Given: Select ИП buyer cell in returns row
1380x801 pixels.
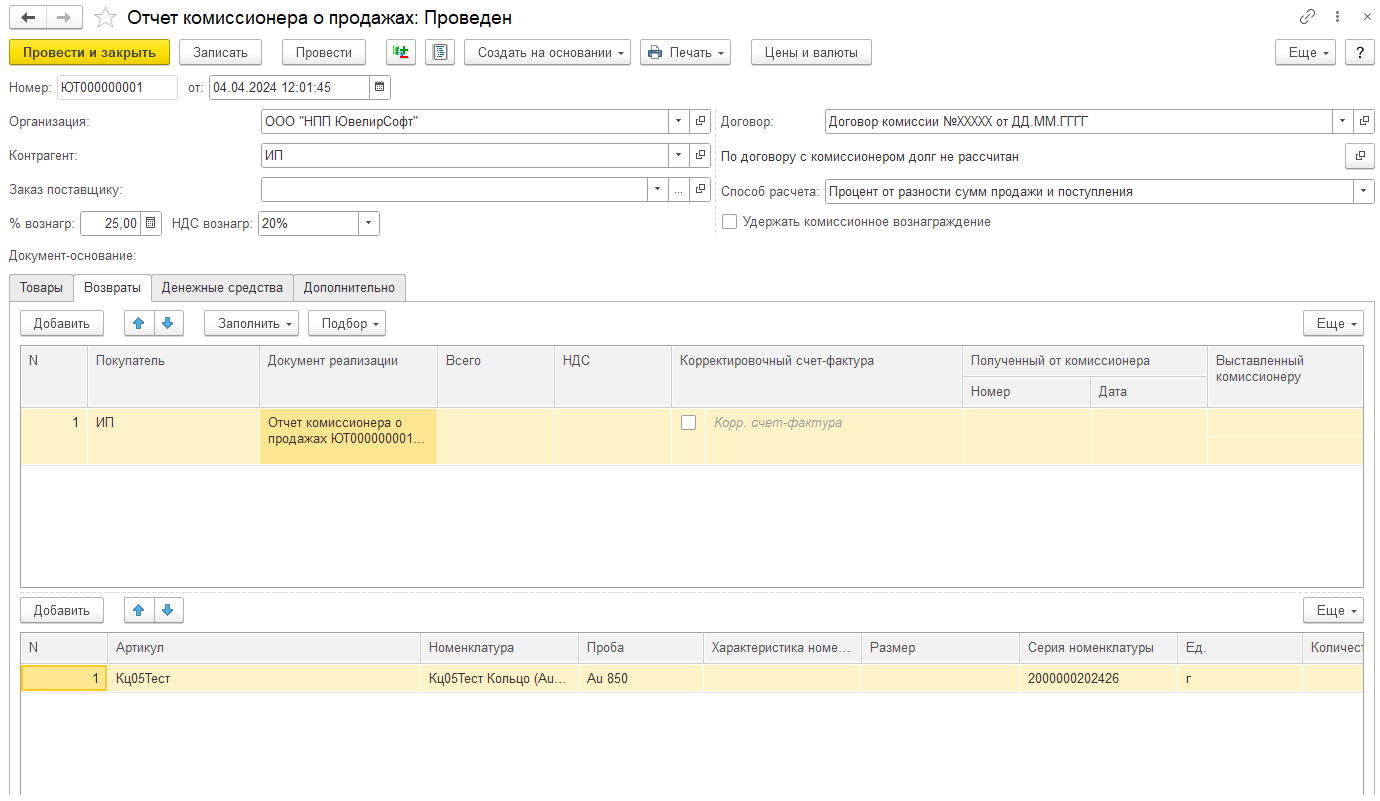Looking at the screenshot, I should pyautogui.click(x=173, y=436).
